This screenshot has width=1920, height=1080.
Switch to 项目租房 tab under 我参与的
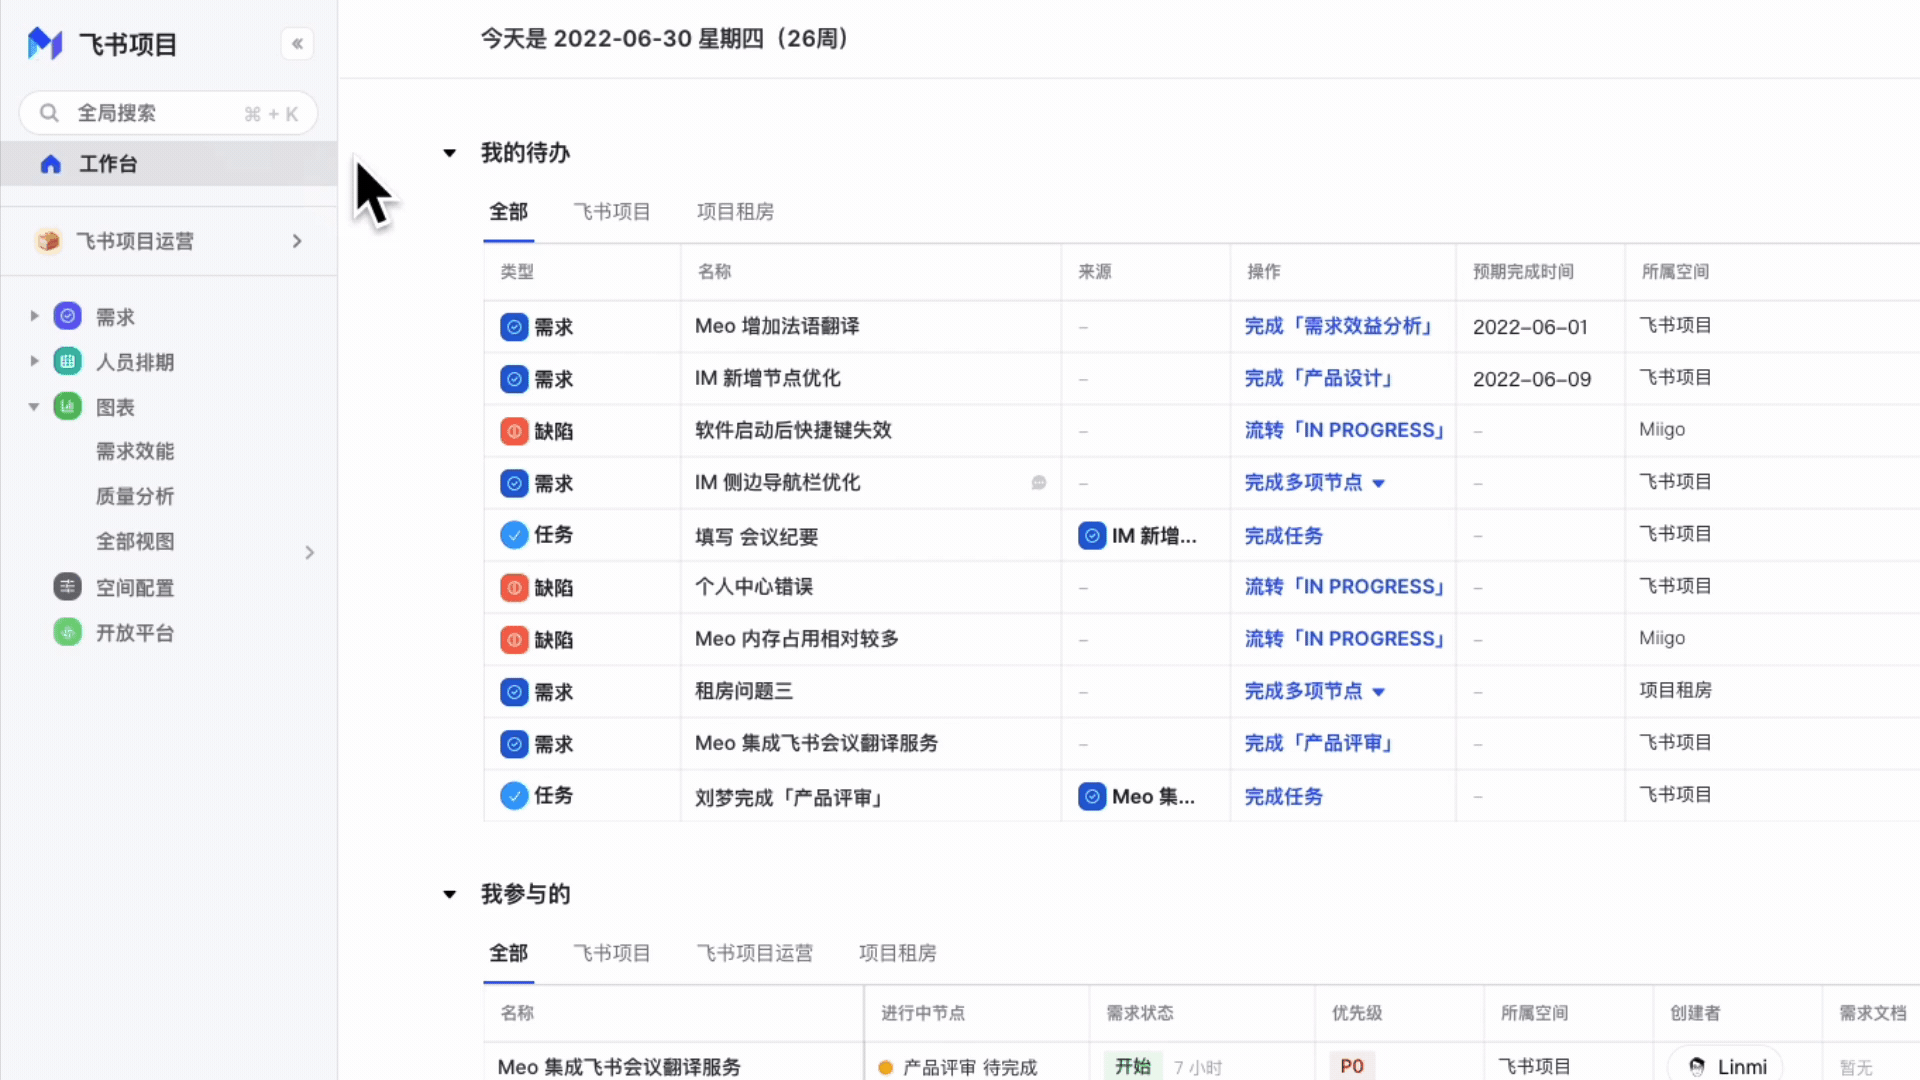898,953
